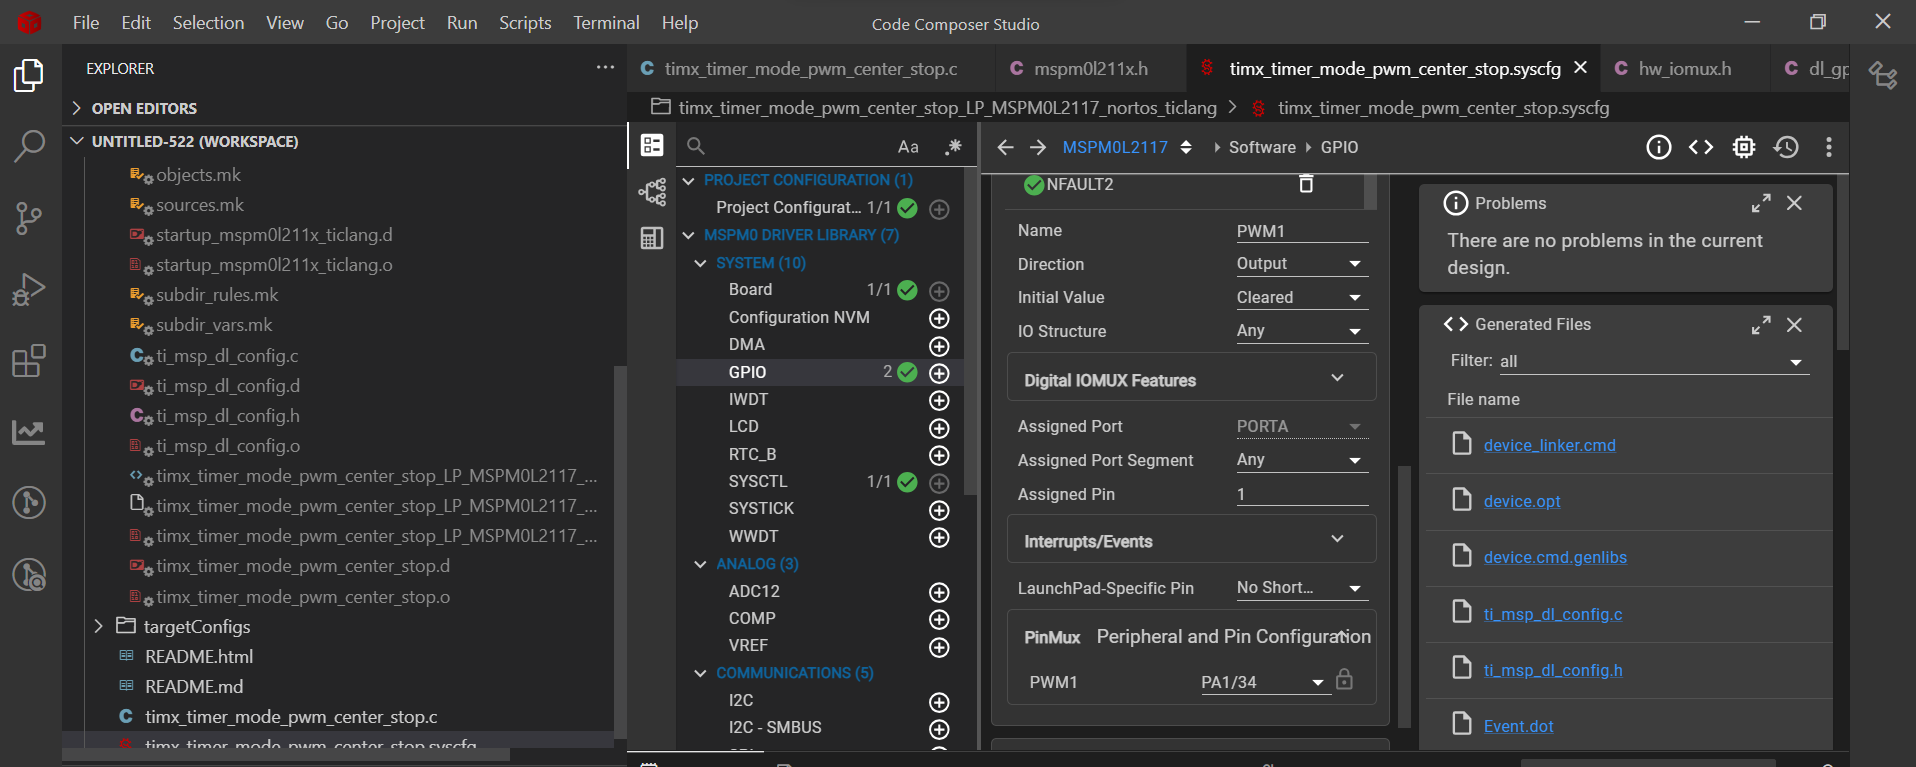Click the MSPM0L2117 device link

pyautogui.click(x=1115, y=147)
